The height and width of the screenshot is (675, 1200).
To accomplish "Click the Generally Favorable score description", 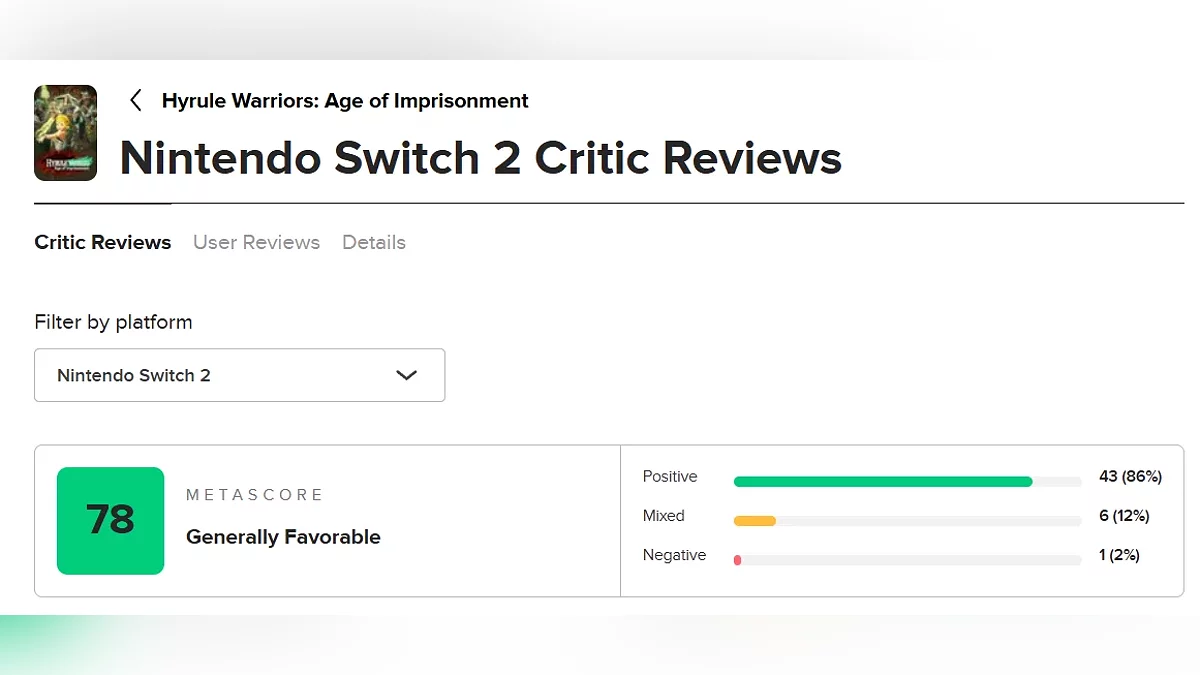I will point(283,537).
